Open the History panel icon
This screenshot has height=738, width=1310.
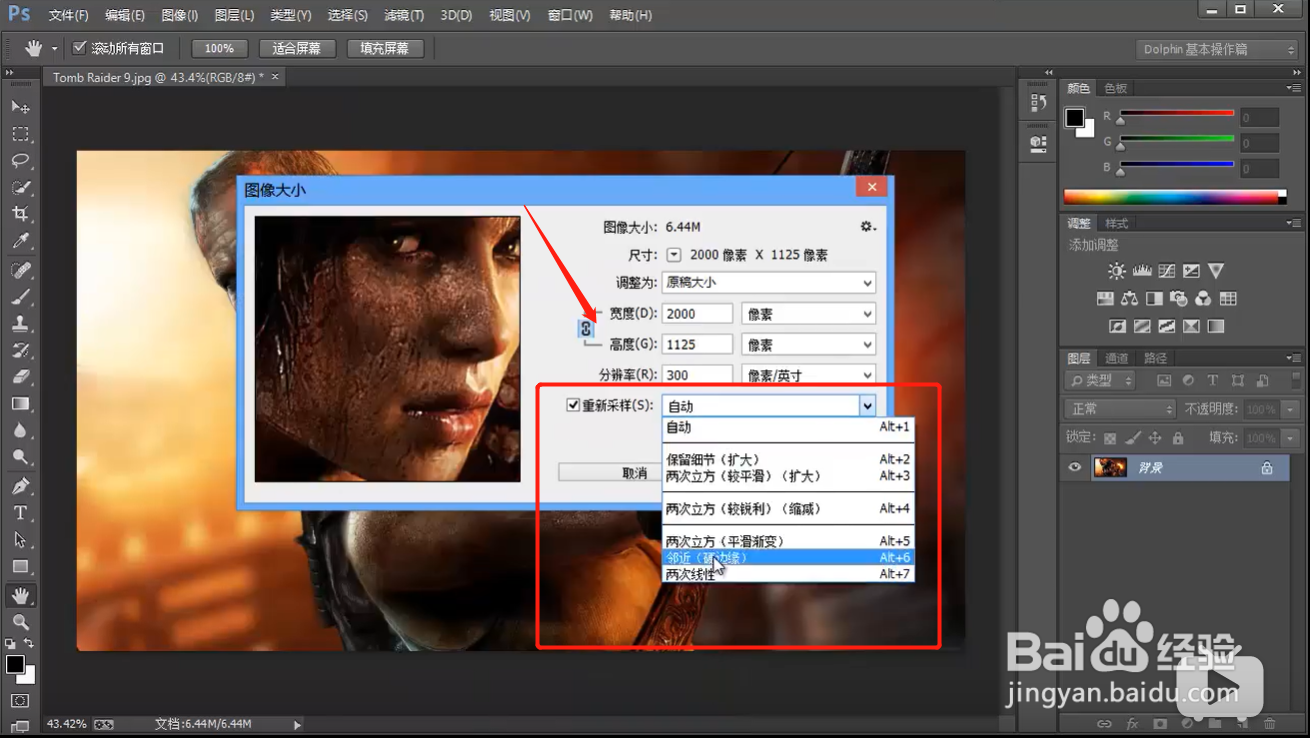coord(1038,102)
